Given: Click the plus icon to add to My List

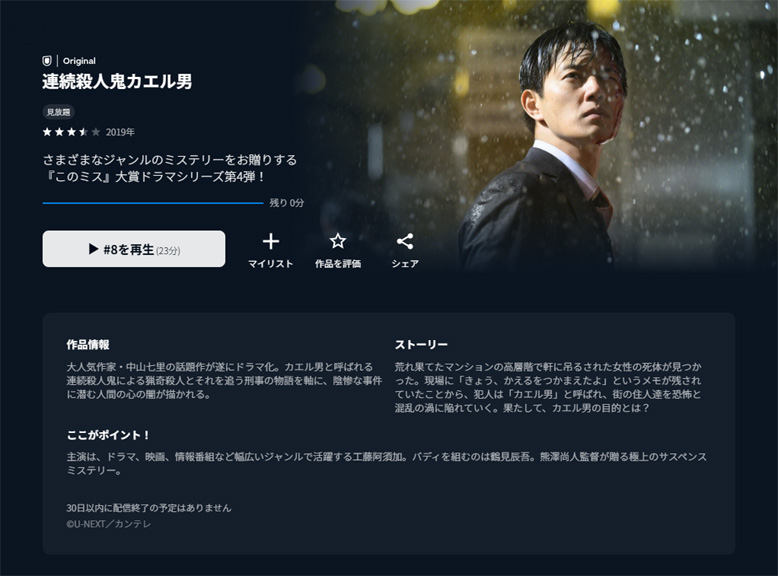Looking at the screenshot, I should [270, 242].
